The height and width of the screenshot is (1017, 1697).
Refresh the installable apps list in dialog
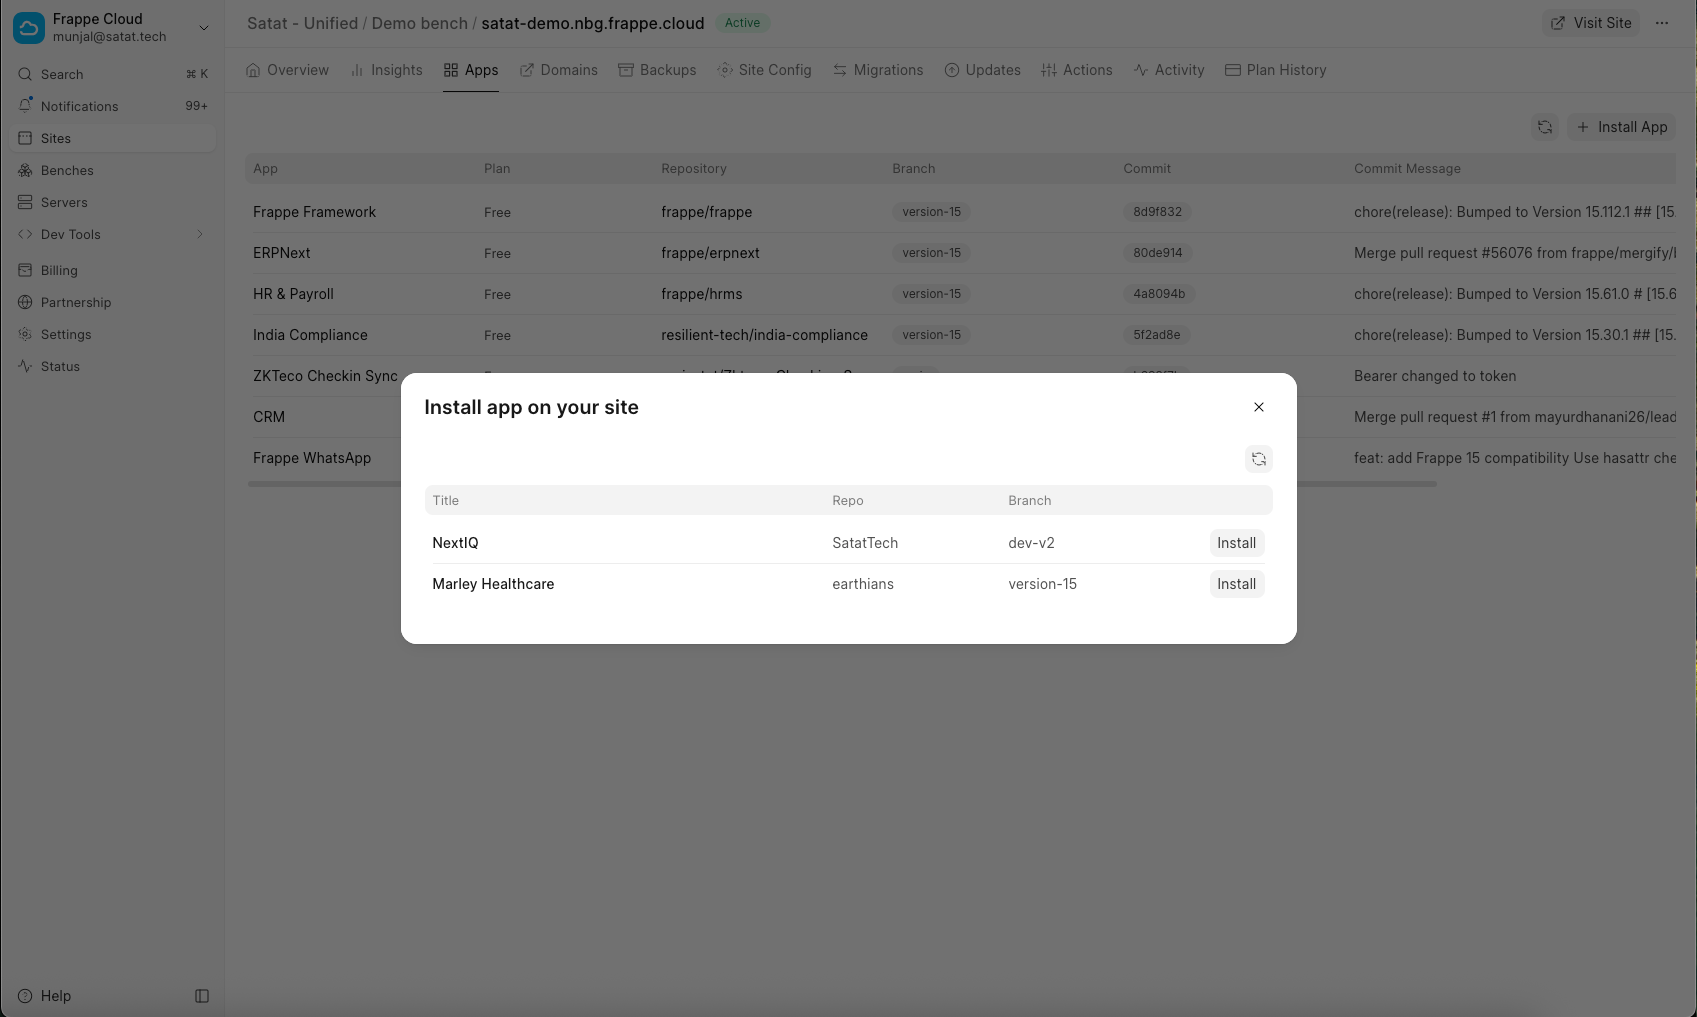point(1259,459)
